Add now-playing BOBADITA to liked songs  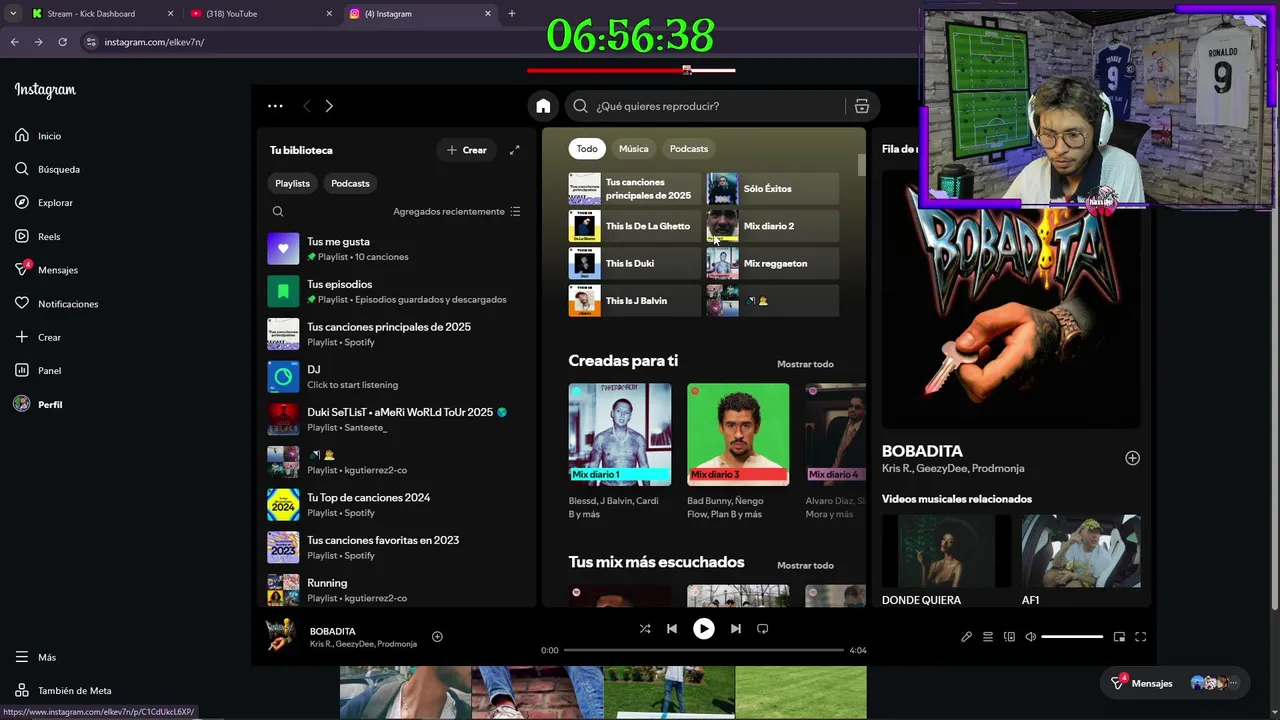(x=437, y=637)
